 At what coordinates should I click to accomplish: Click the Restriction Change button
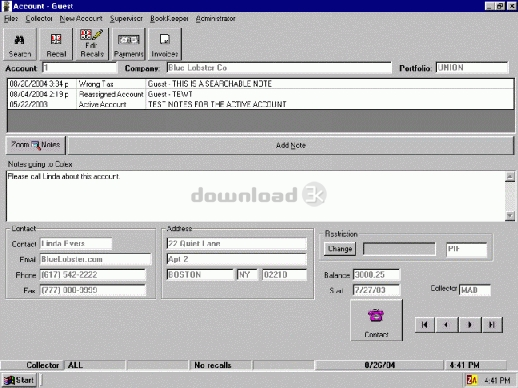[340, 249]
